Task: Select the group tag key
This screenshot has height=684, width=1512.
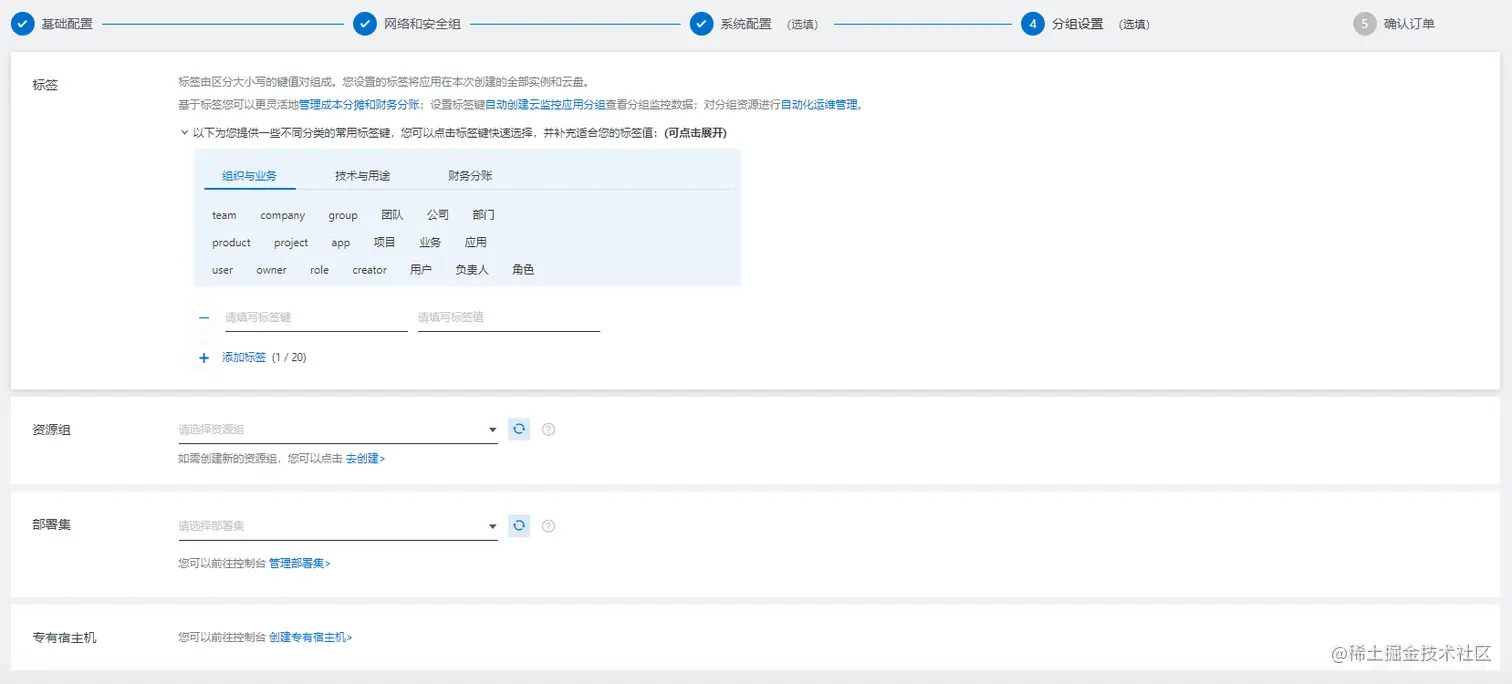Action: coord(343,215)
